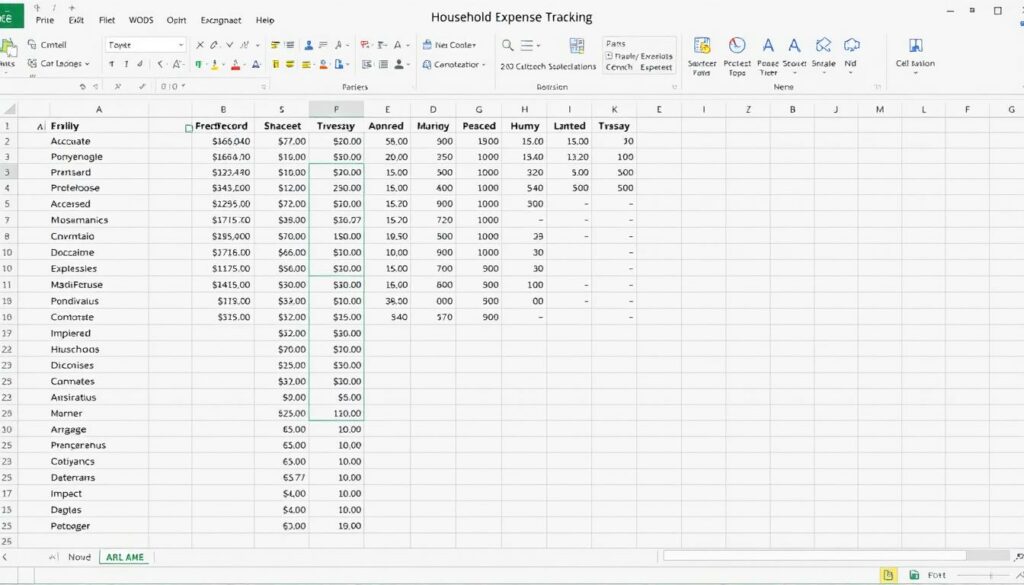Open the Toyte font name dropdown
Screen dimensions: 1024x585
click(x=181, y=45)
